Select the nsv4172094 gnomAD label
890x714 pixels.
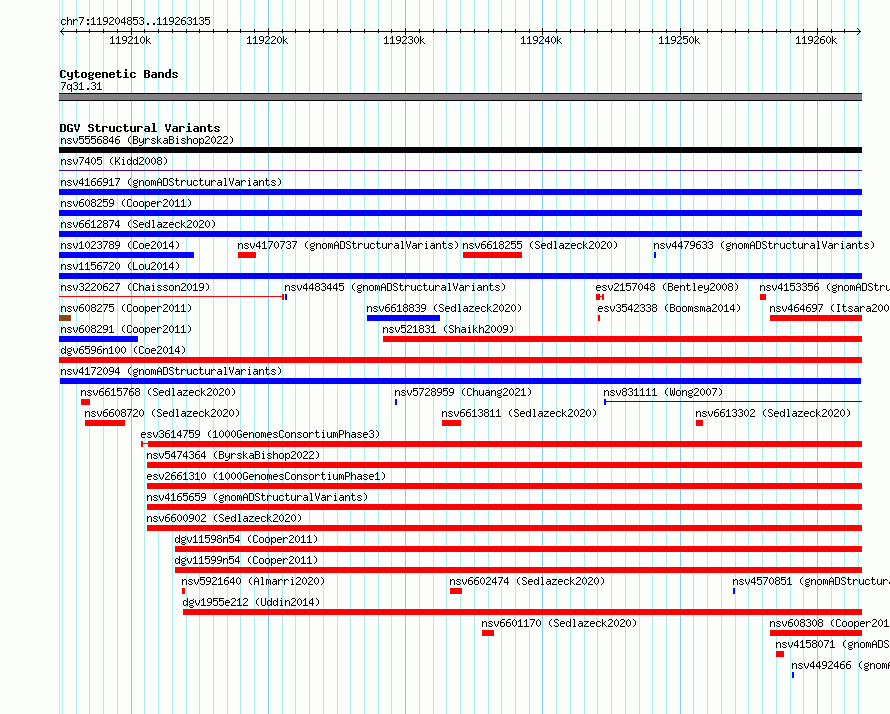click(171, 371)
